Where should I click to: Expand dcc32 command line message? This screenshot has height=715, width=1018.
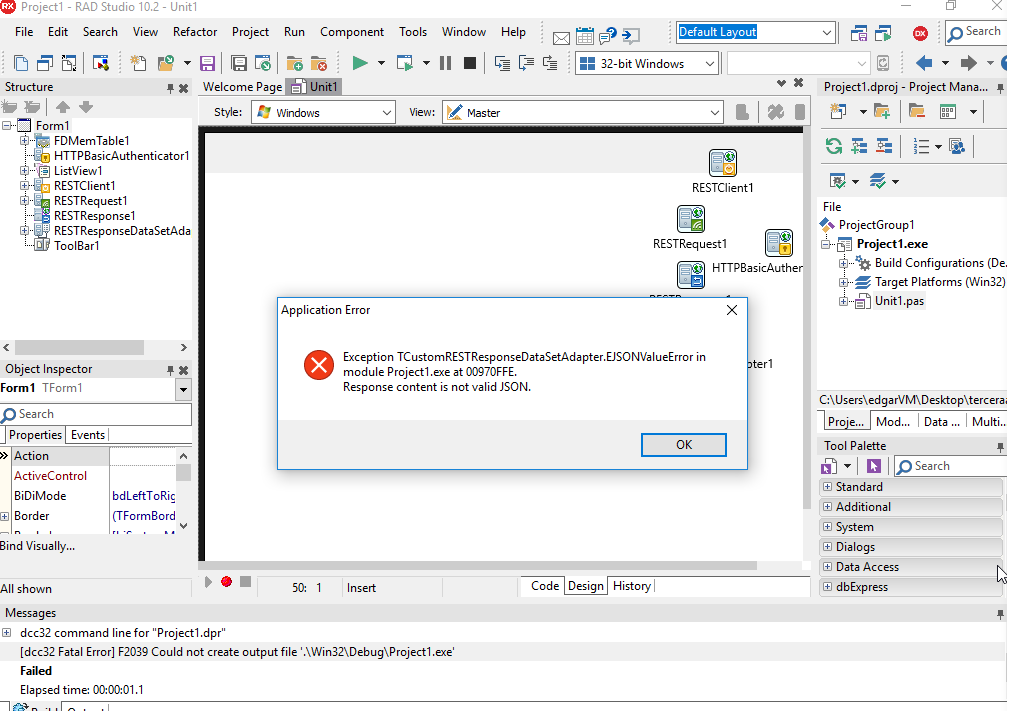coord(6,633)
